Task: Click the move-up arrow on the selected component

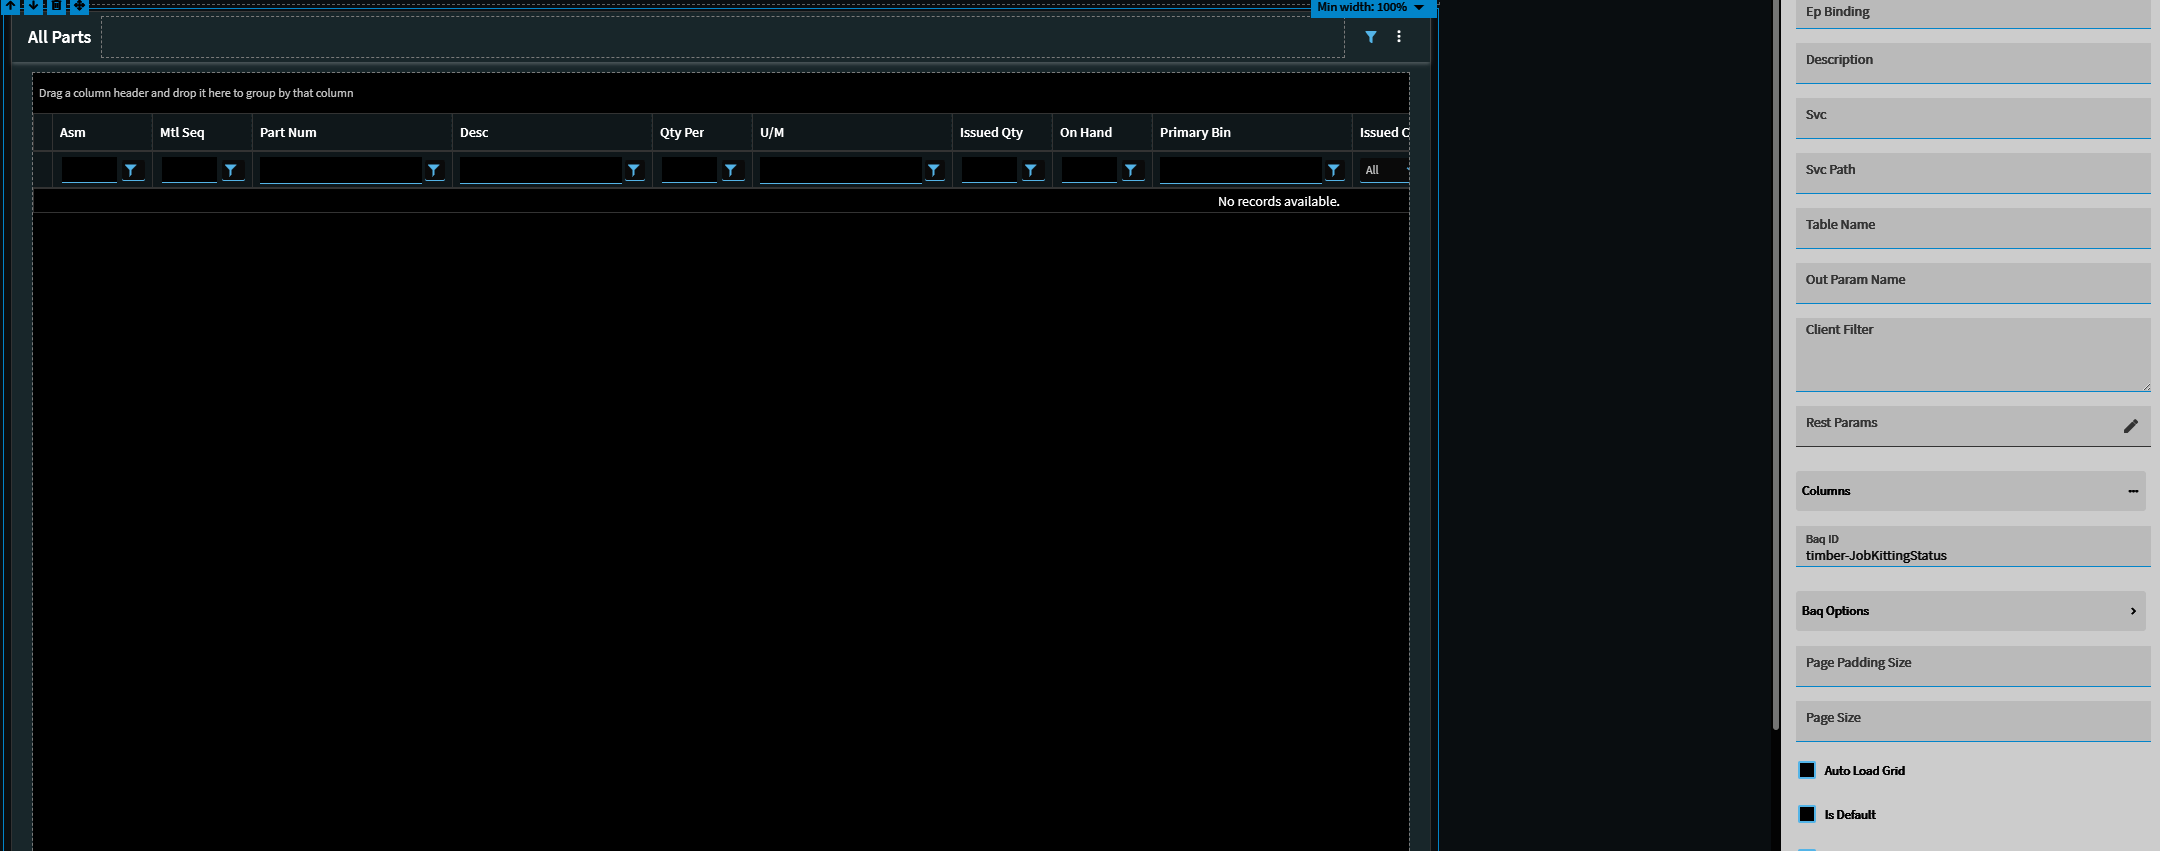Action: 11,6
